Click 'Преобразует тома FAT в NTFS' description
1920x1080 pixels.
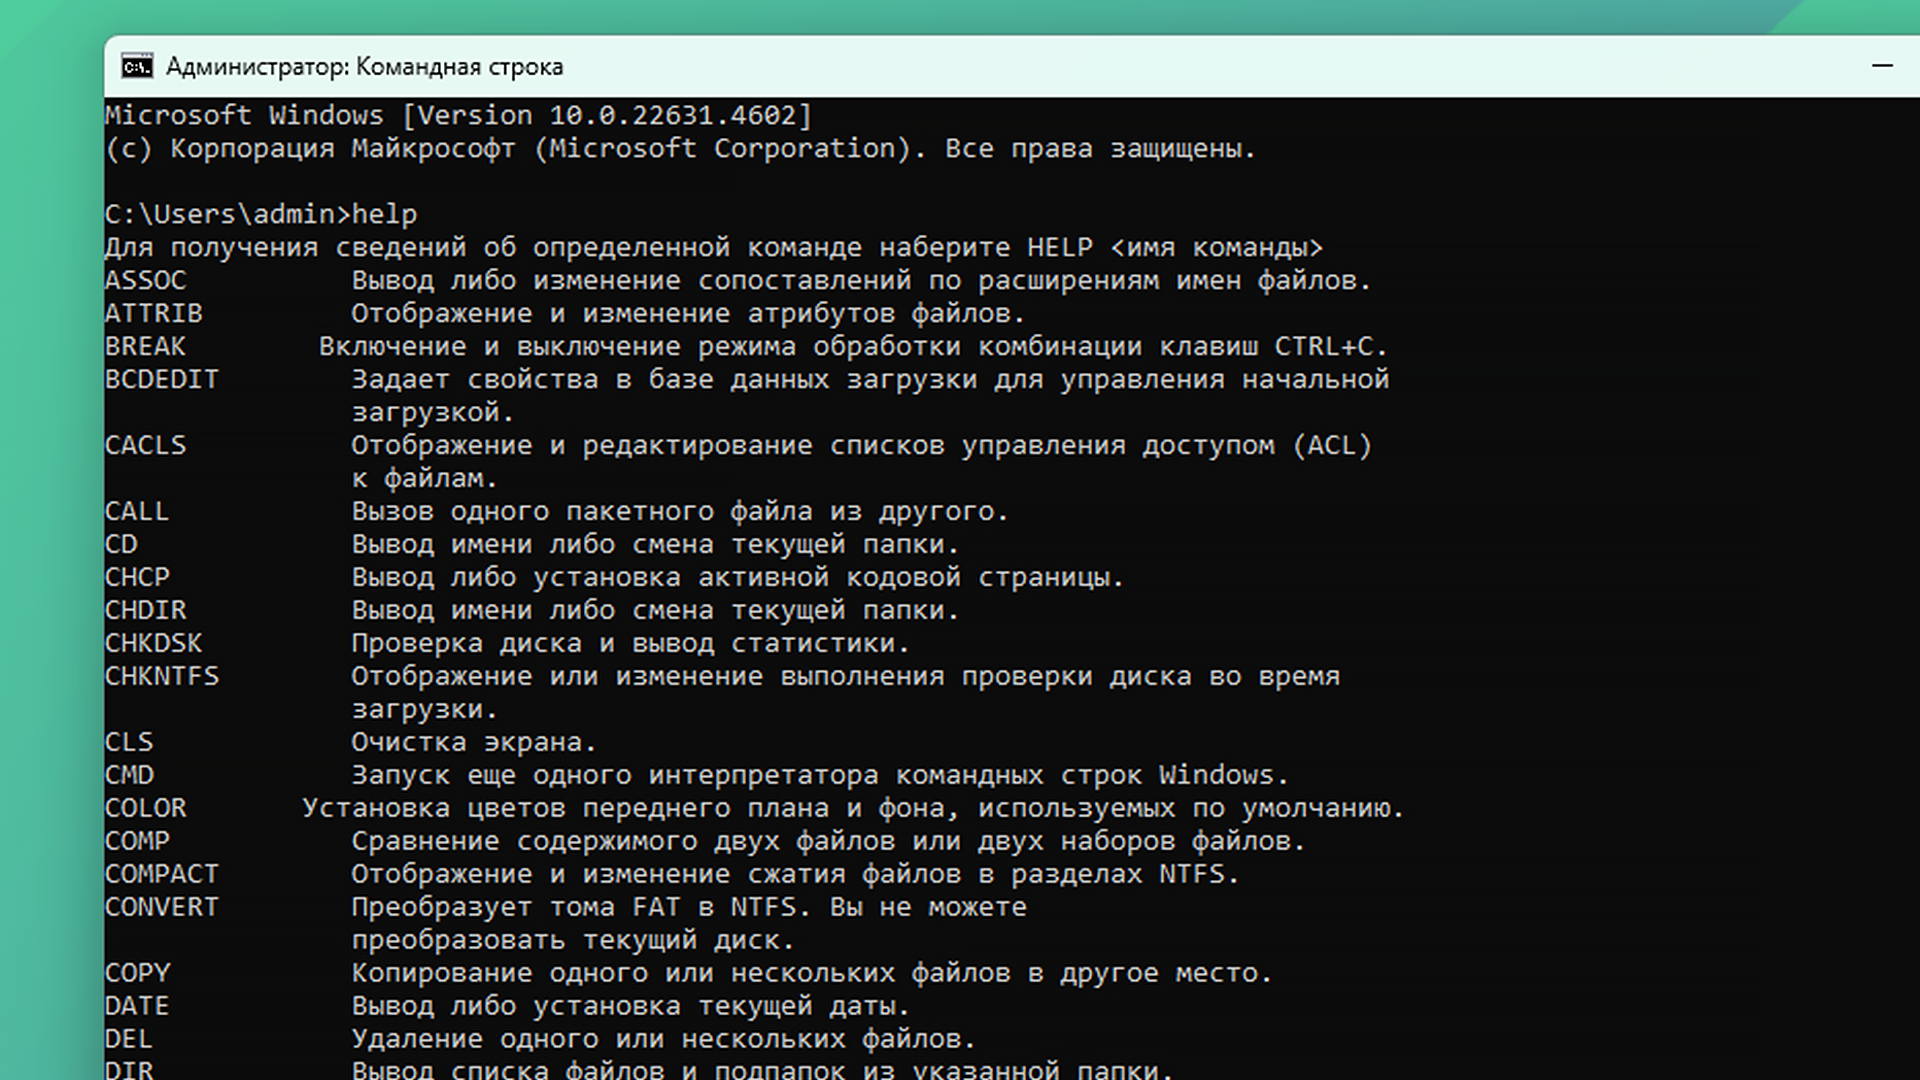(688, 907)
